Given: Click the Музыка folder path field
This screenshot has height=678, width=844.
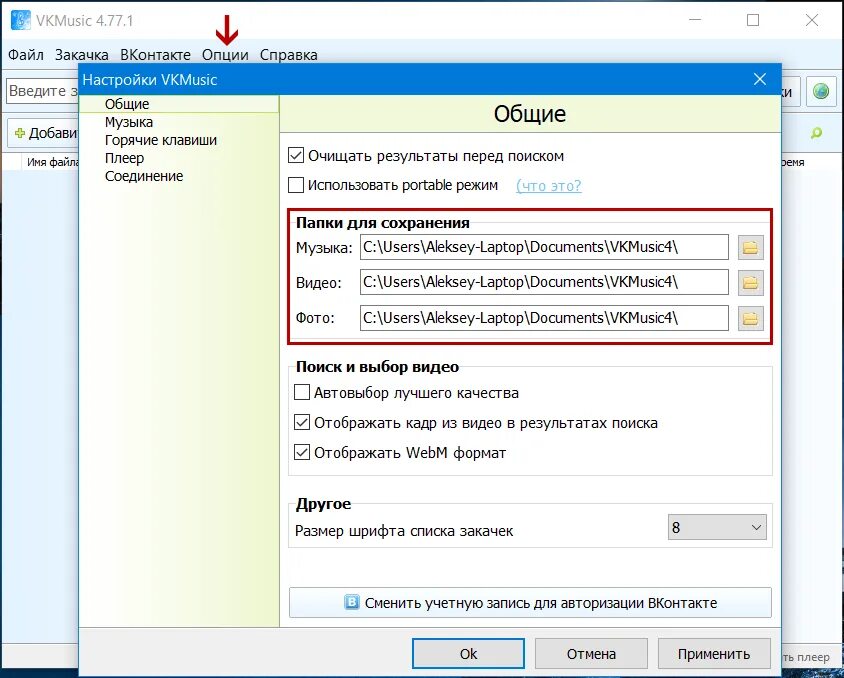Looking at the screenshot, I should click(544, 247).
